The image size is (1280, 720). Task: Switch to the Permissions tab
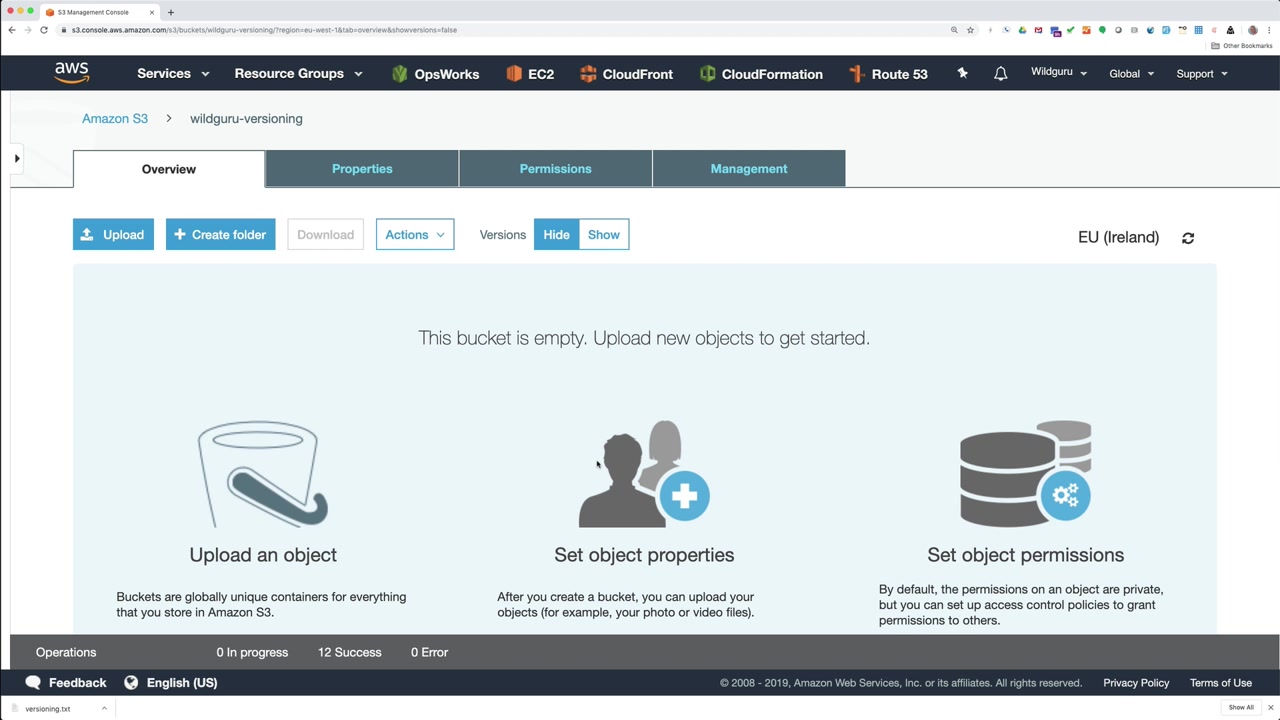tap(556, 169)
